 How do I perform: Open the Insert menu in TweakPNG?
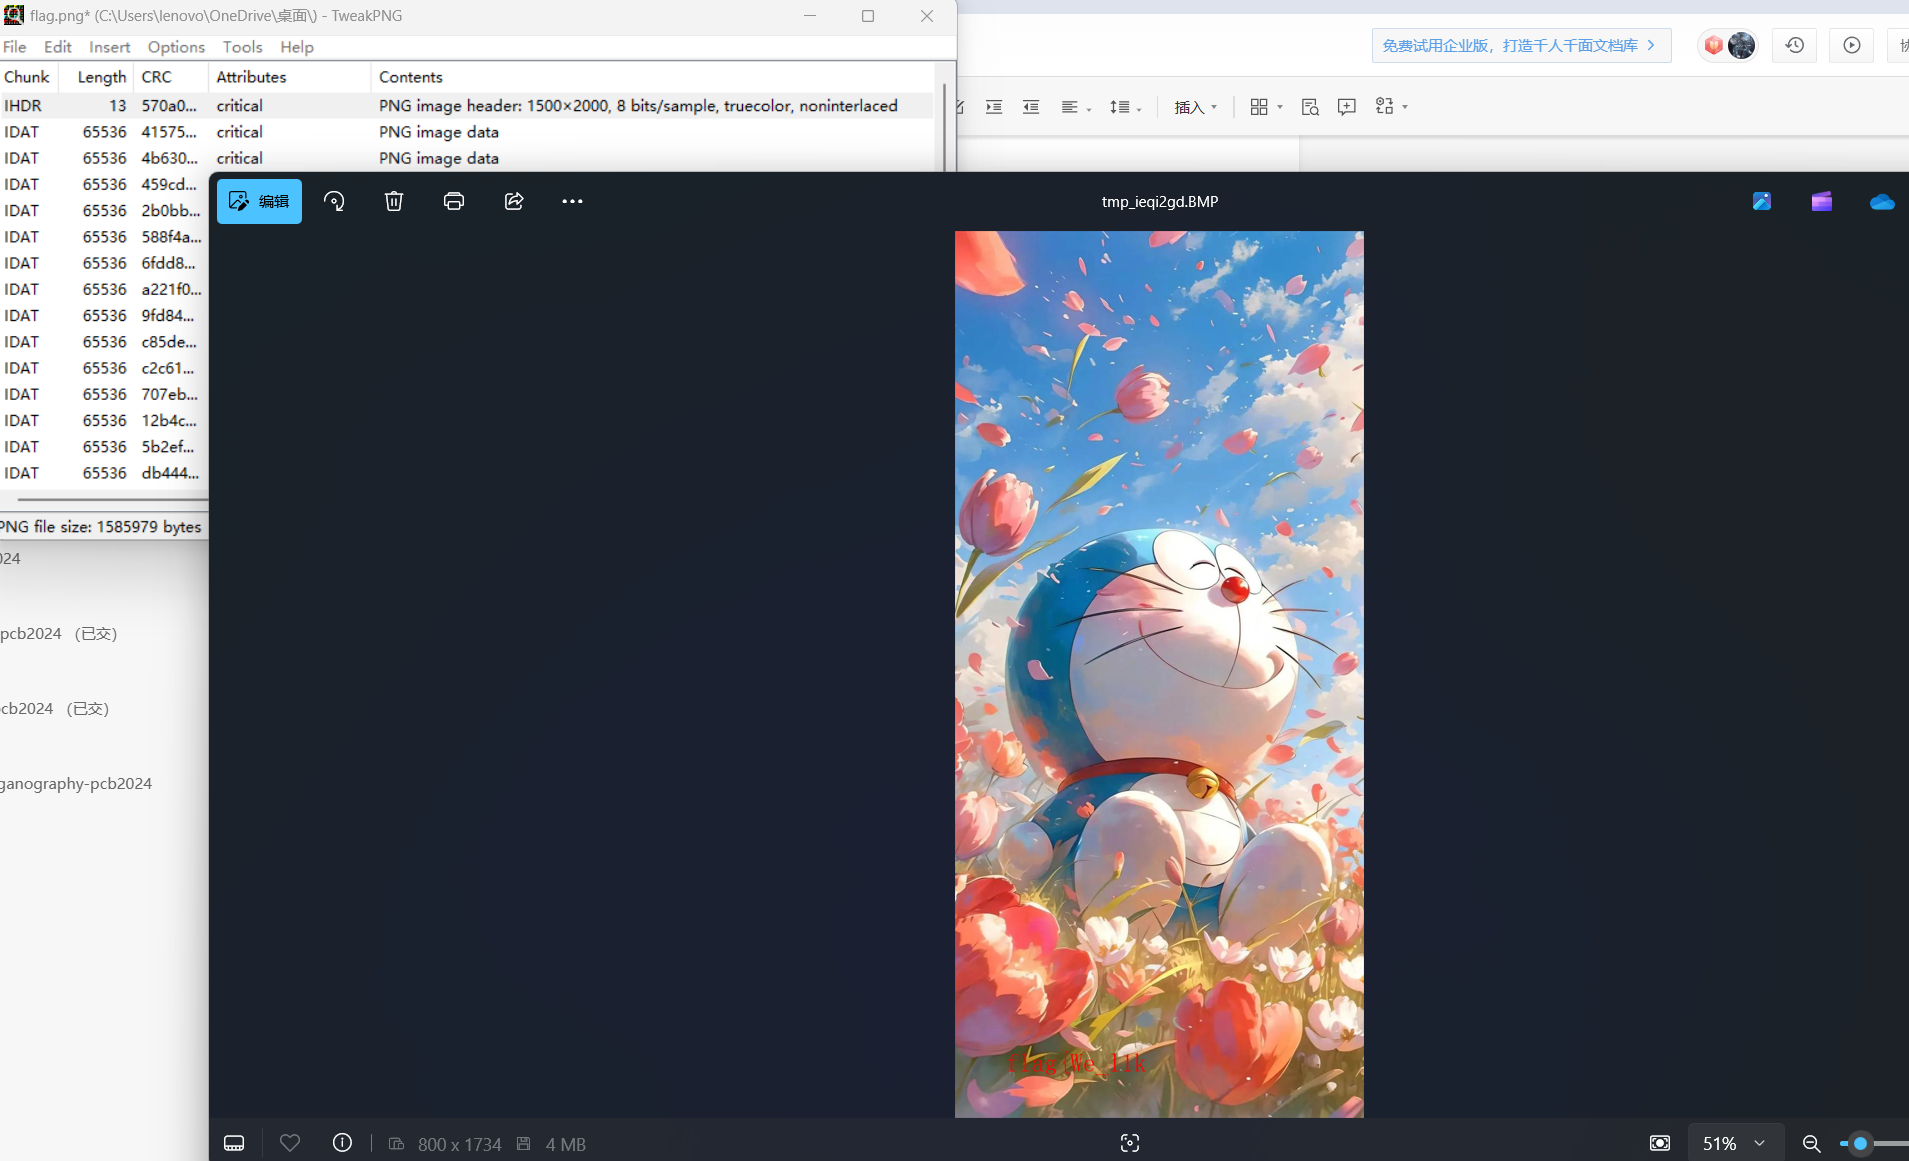(109, 47)
